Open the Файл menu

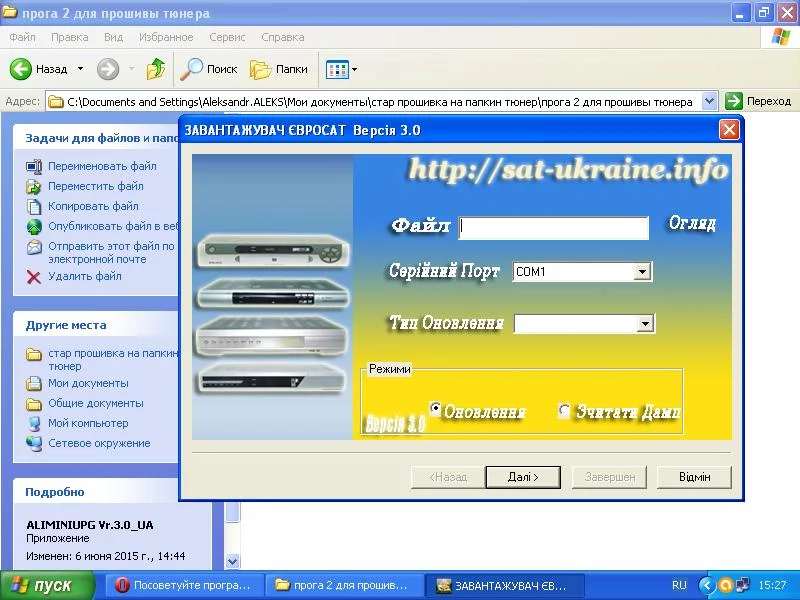pyautogui.click(x=23, y=37)
